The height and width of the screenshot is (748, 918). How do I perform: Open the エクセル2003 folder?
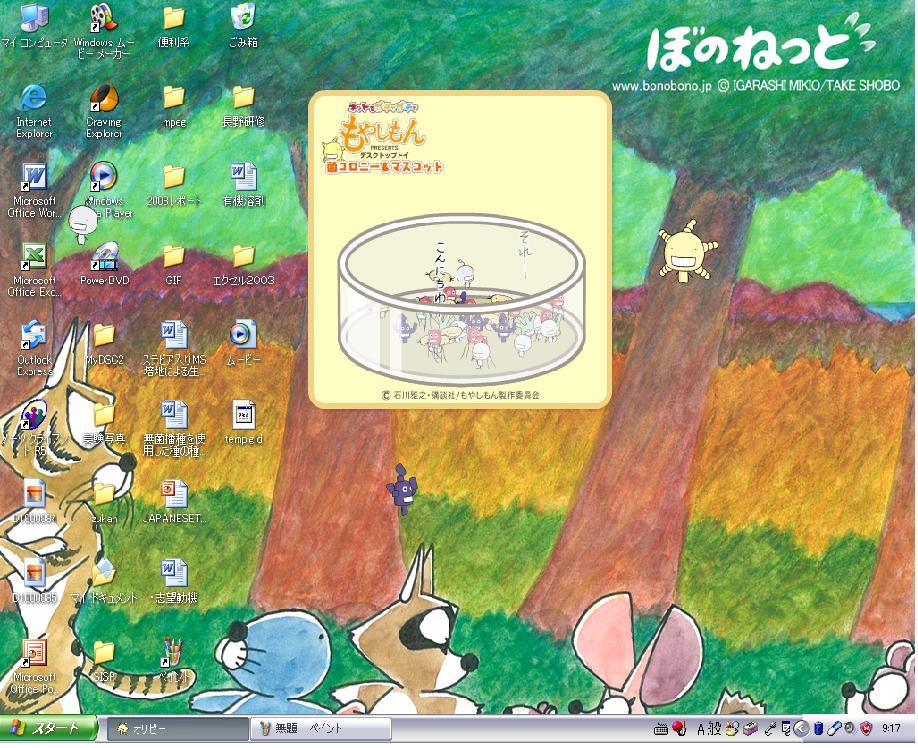pos(243,265)
